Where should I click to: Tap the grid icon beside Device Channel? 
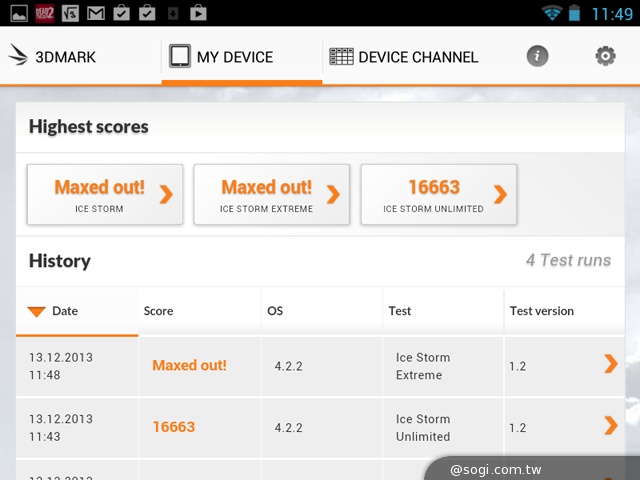click(341, 57)
